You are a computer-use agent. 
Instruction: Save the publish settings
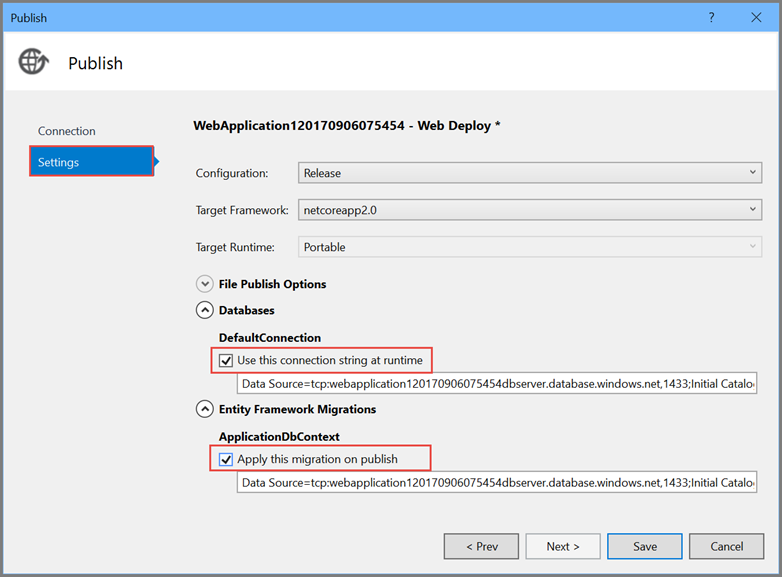645,546
